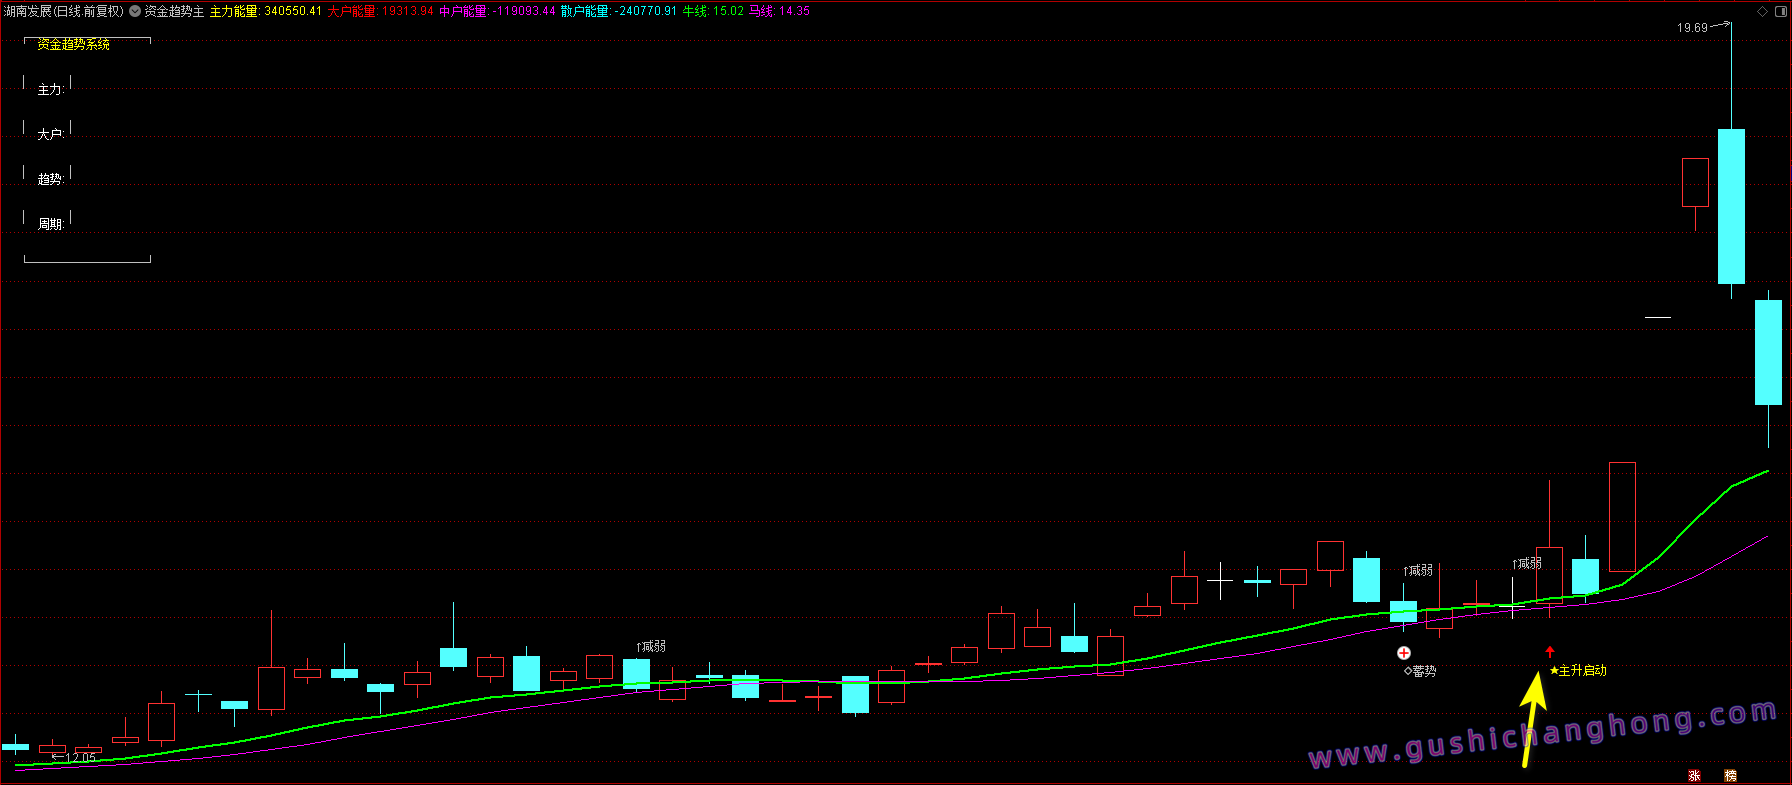Click the diamond icon at top right
Viewport: 1792px width, 785px height.
(1762, 12)
